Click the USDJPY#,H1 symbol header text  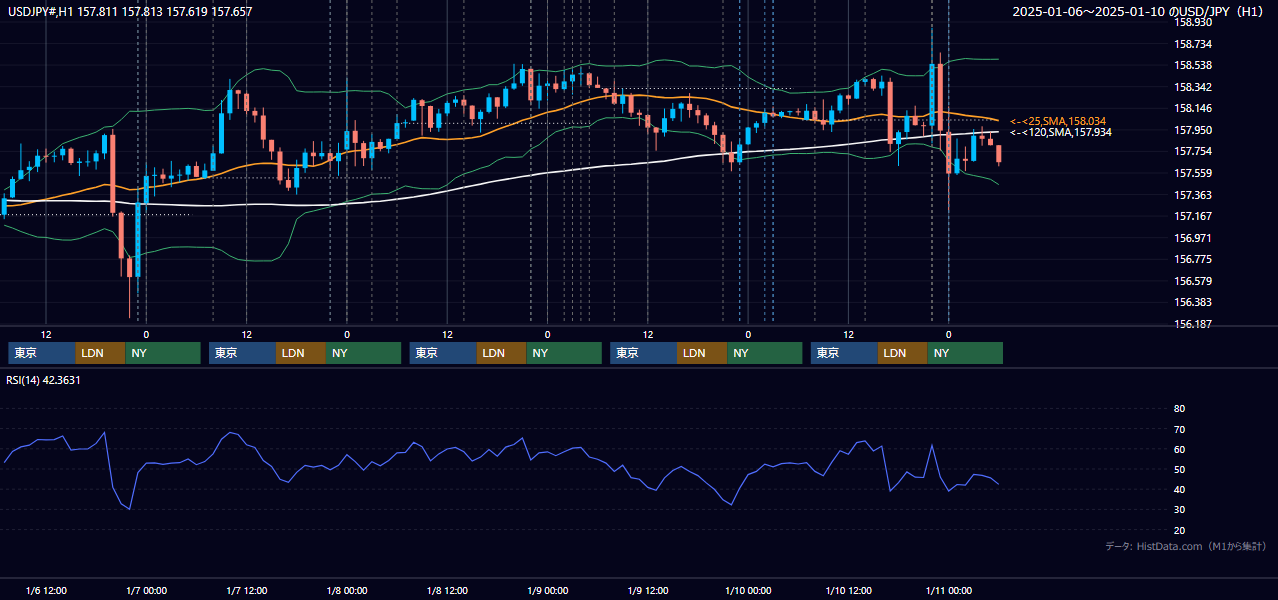[130, 12]
